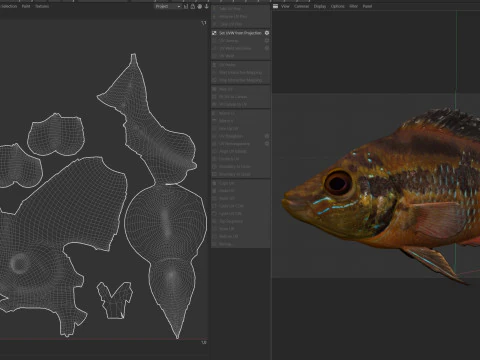Click Fit UV to Canvas icon
Screen dimensions: 480x360
coord(214,97)
